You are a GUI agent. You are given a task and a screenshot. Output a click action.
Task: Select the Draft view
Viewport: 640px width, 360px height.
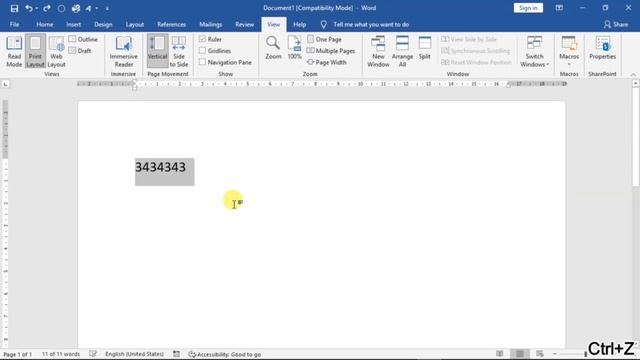80,51
